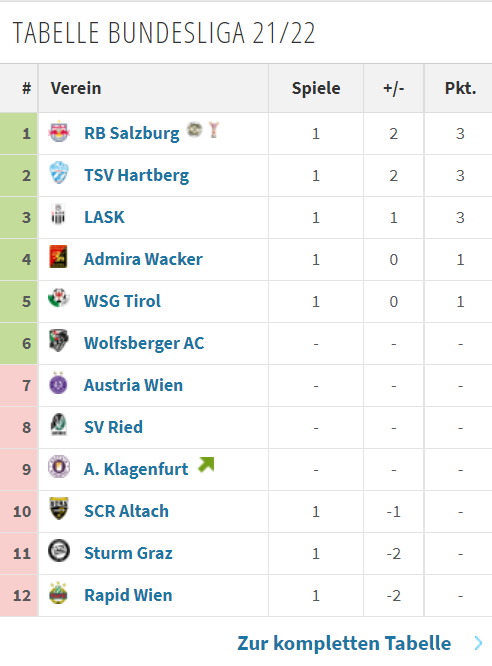This screenshot has width=492, height=666.
Task: Click the LASK club crest
Action: (58, 214)
